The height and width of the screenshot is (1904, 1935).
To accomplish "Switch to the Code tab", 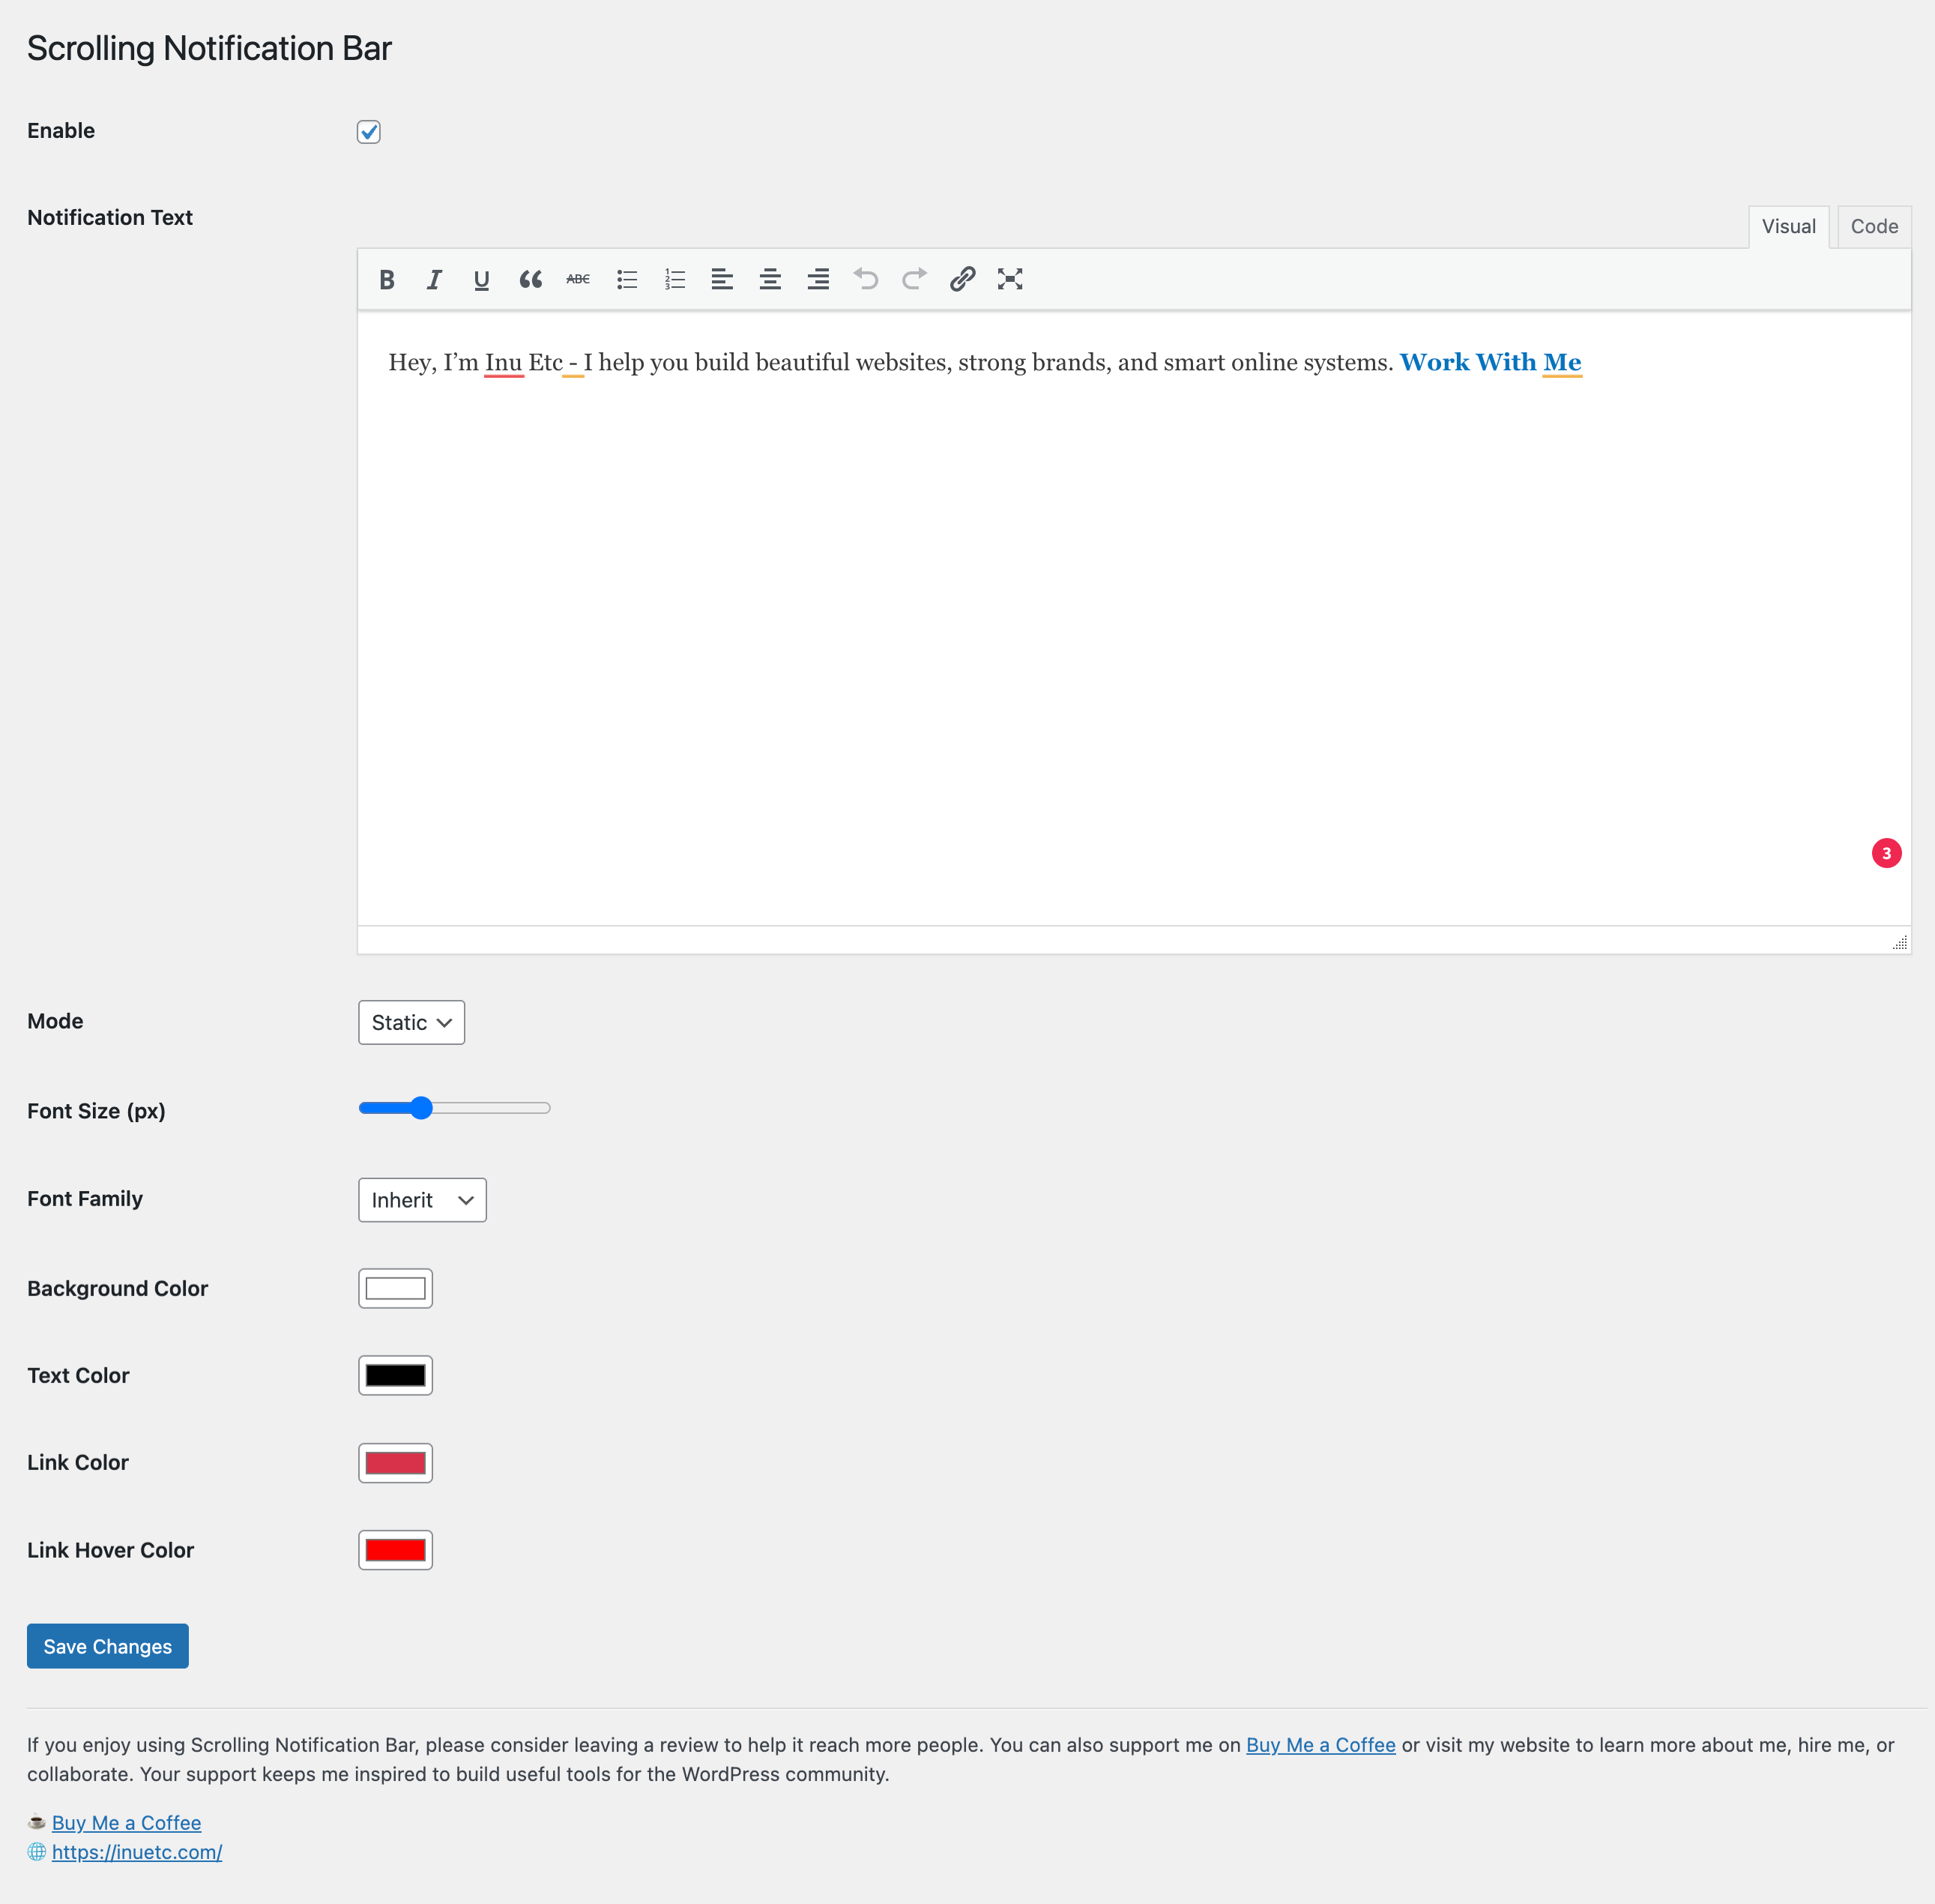I will pyautogui.click(x=1873, y=226).
